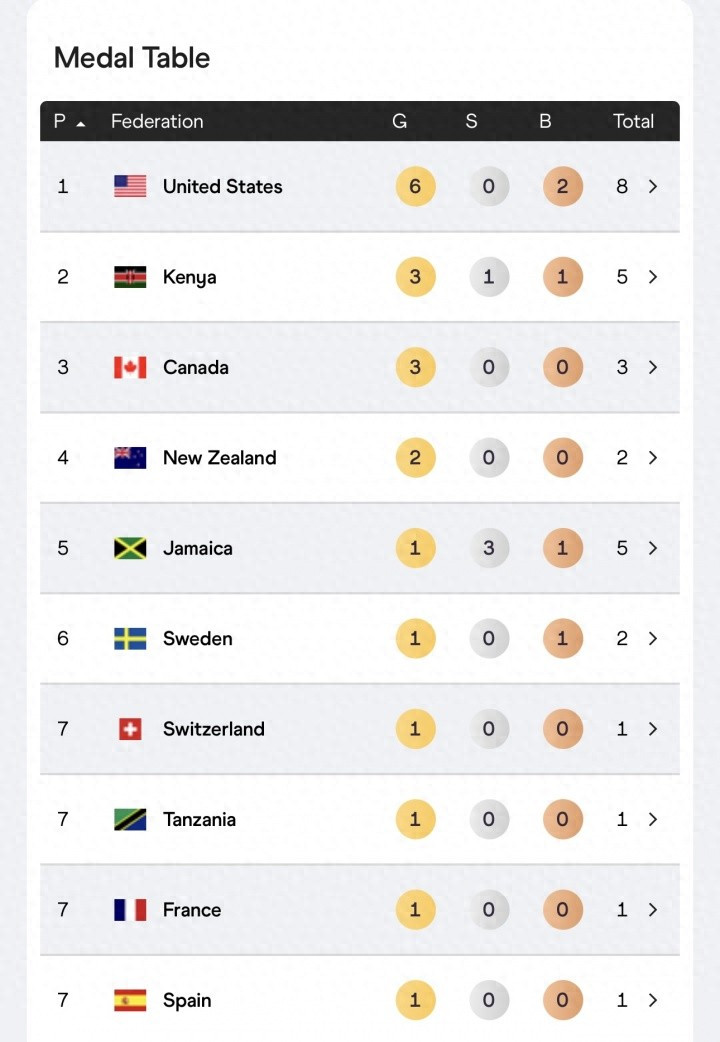Expand the United States row chevron
This screenshot has height=1042, width=720.
[653, 186]
